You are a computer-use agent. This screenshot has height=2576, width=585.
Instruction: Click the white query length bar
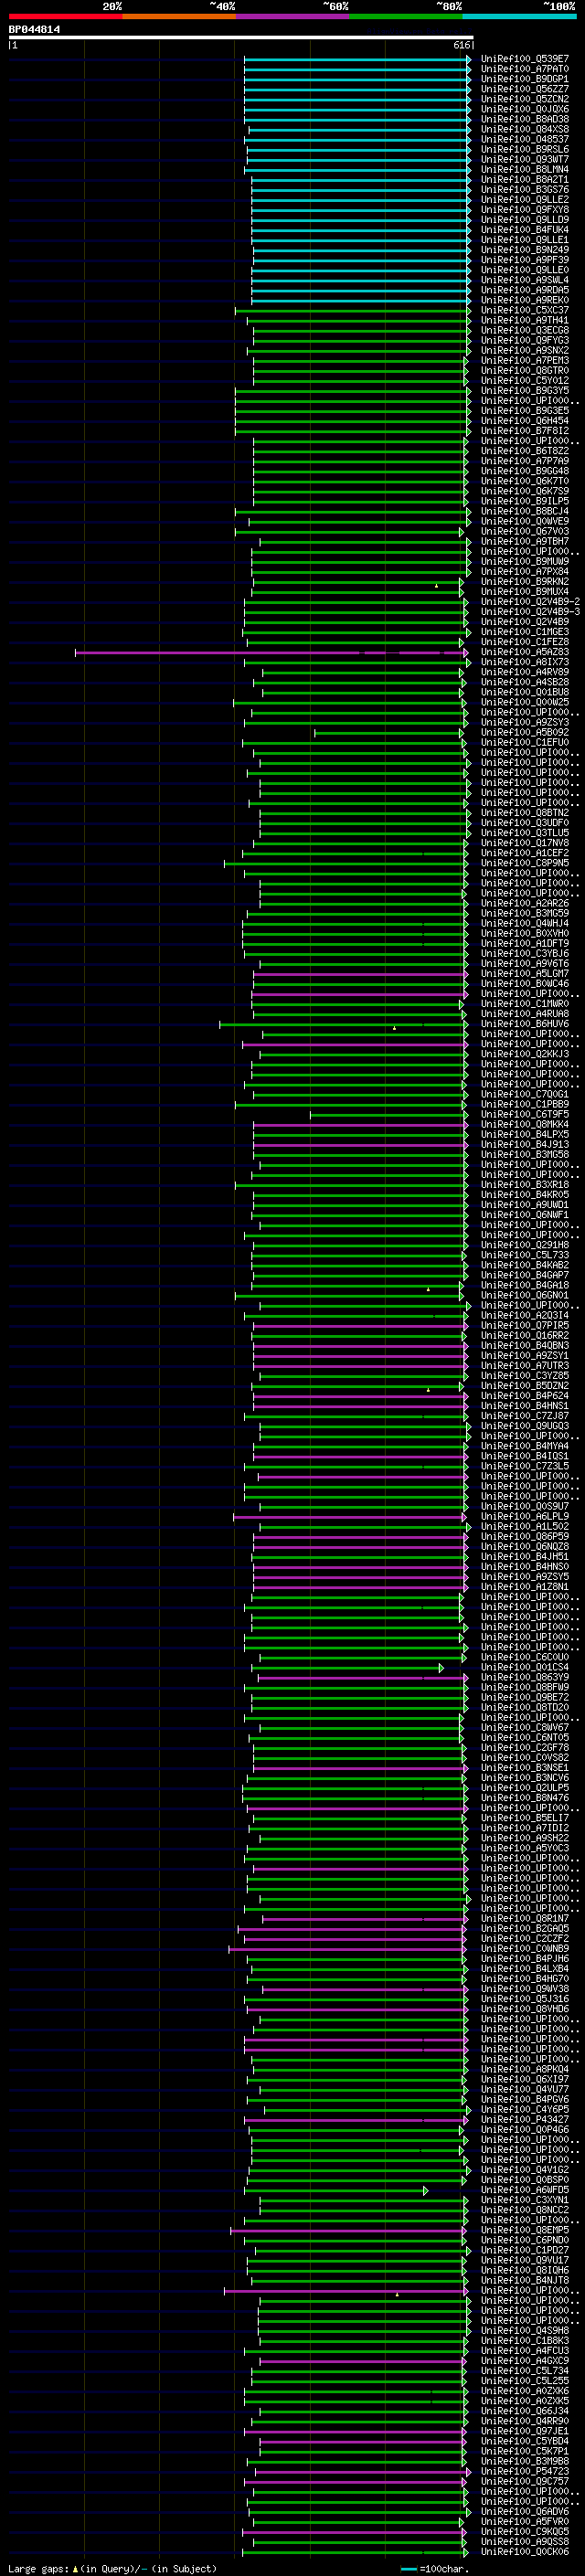(241, 38)
